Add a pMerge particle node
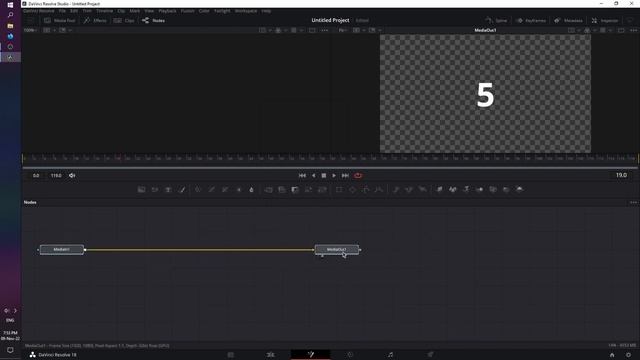Screen dimensions: 640x360 coord(409,189)
